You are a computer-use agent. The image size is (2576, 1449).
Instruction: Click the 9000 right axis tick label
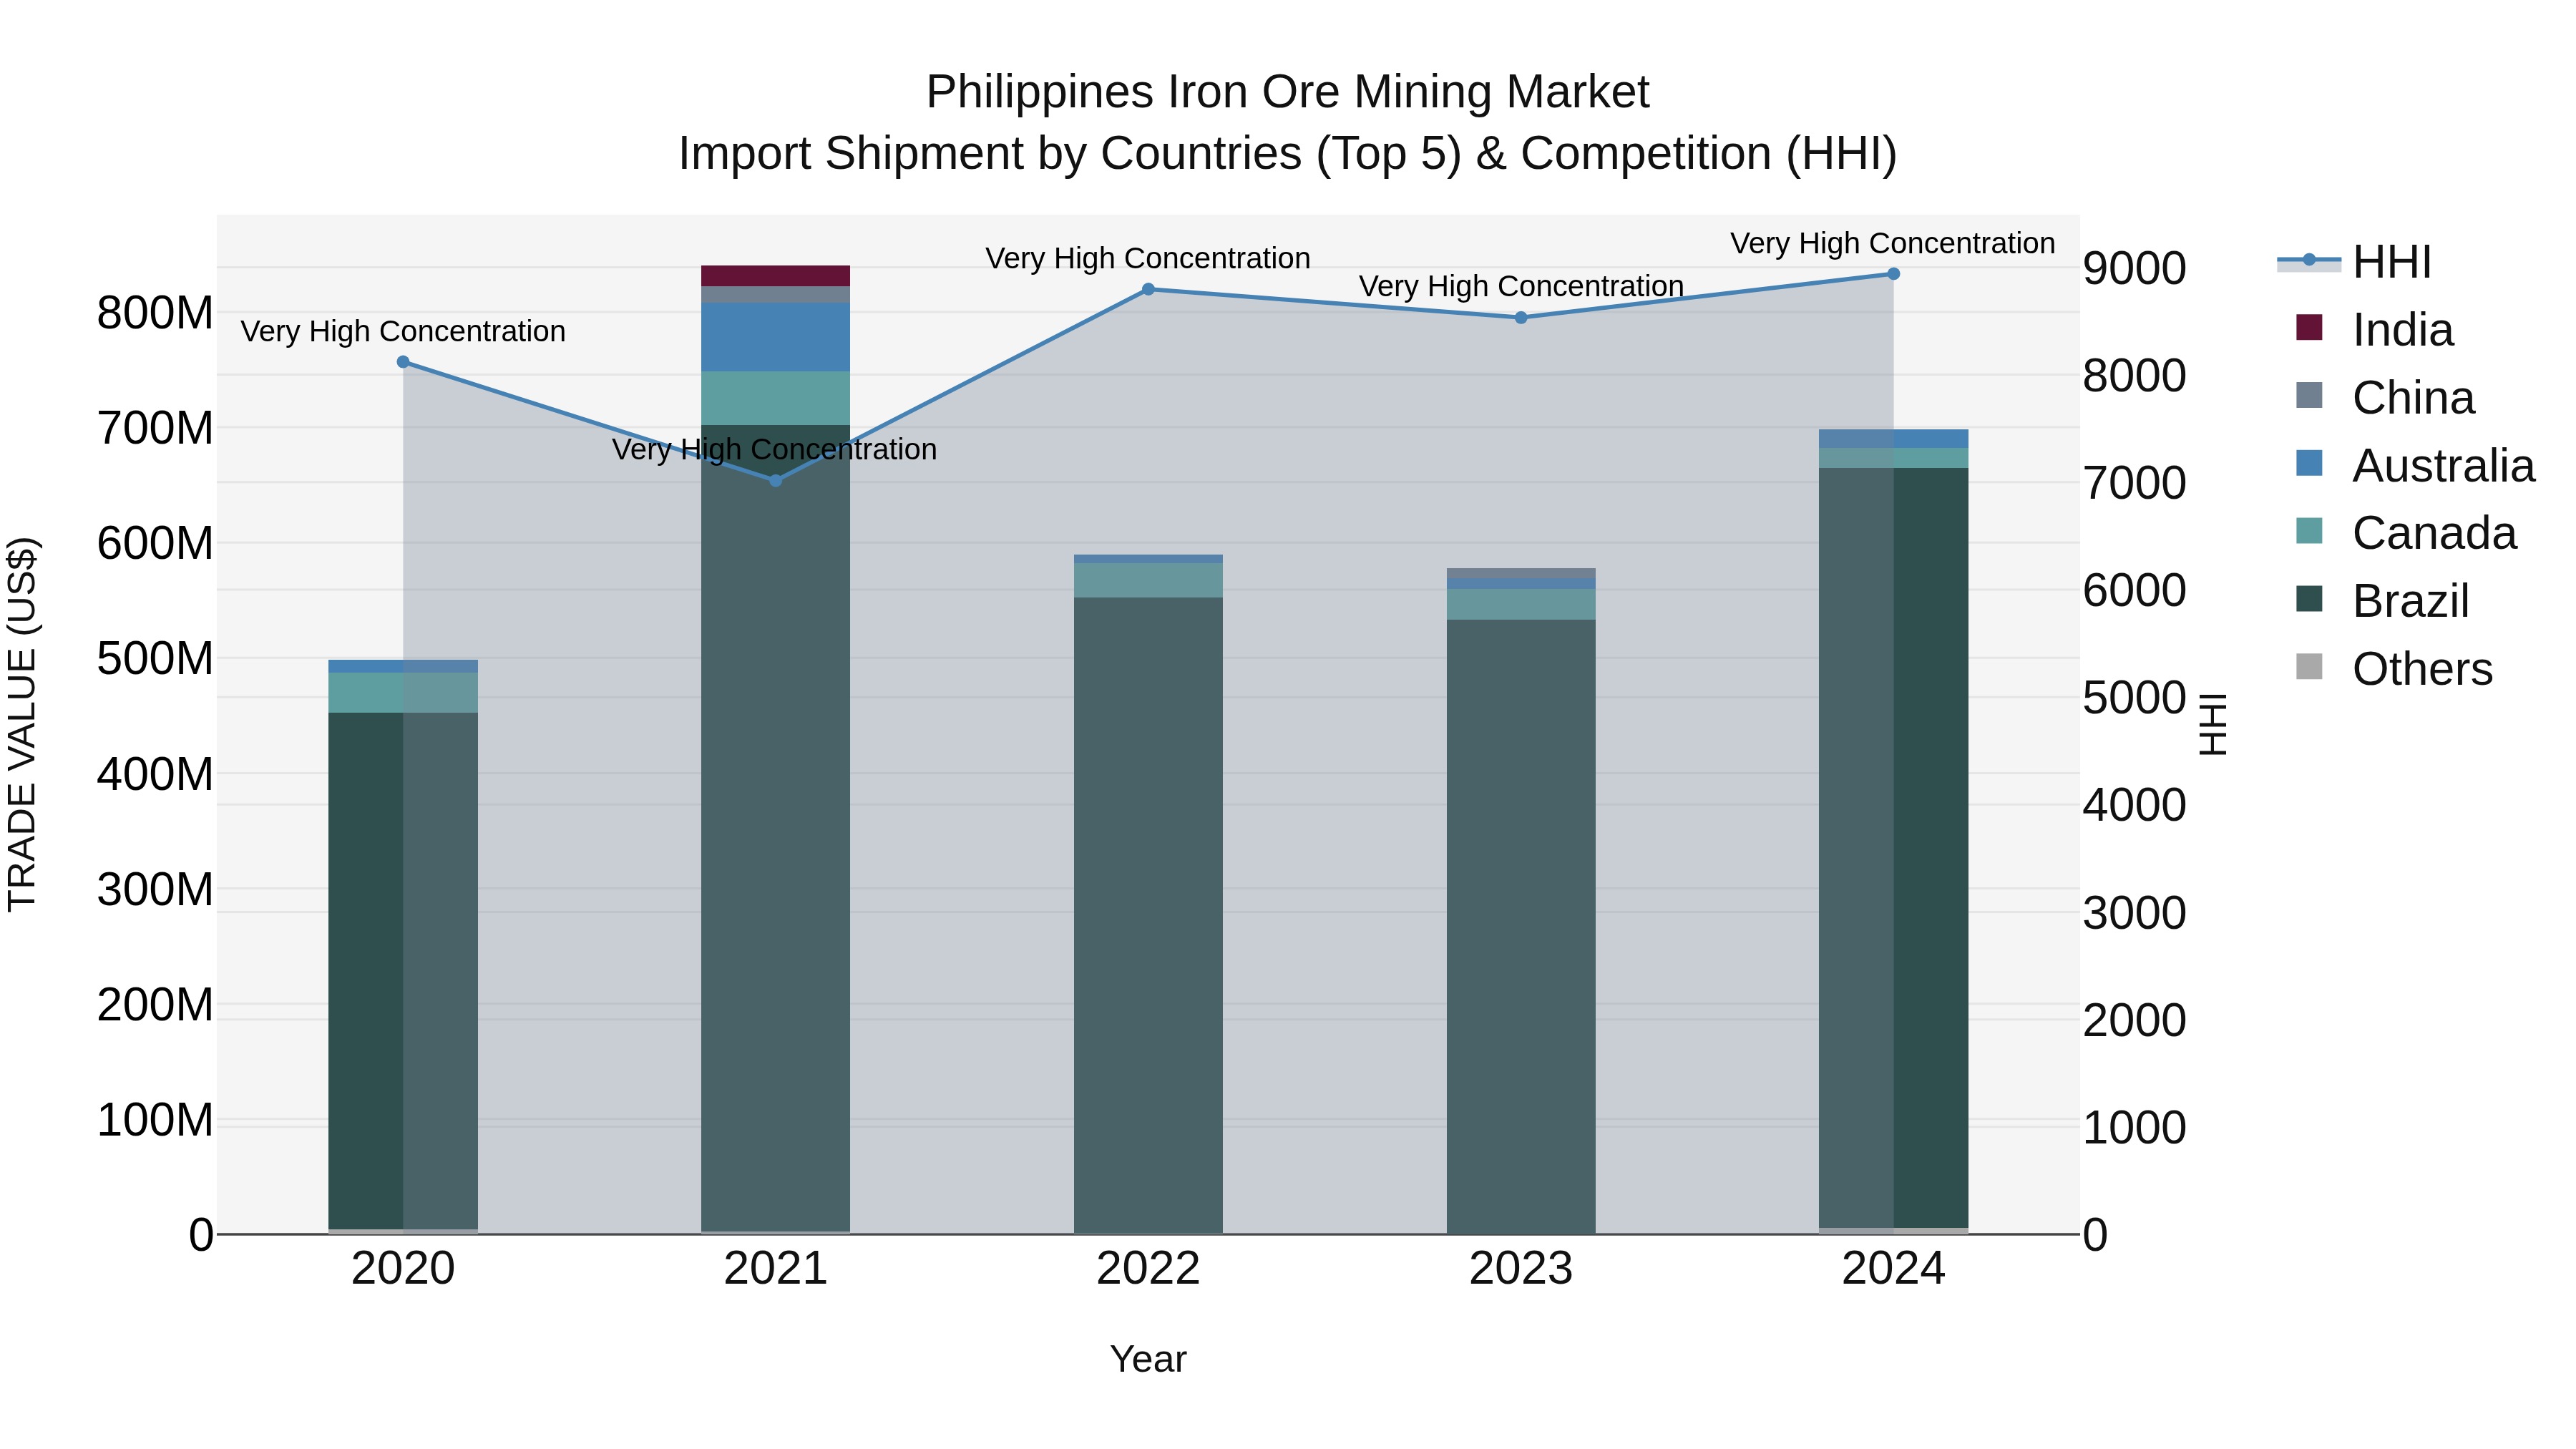point(2135,268)
